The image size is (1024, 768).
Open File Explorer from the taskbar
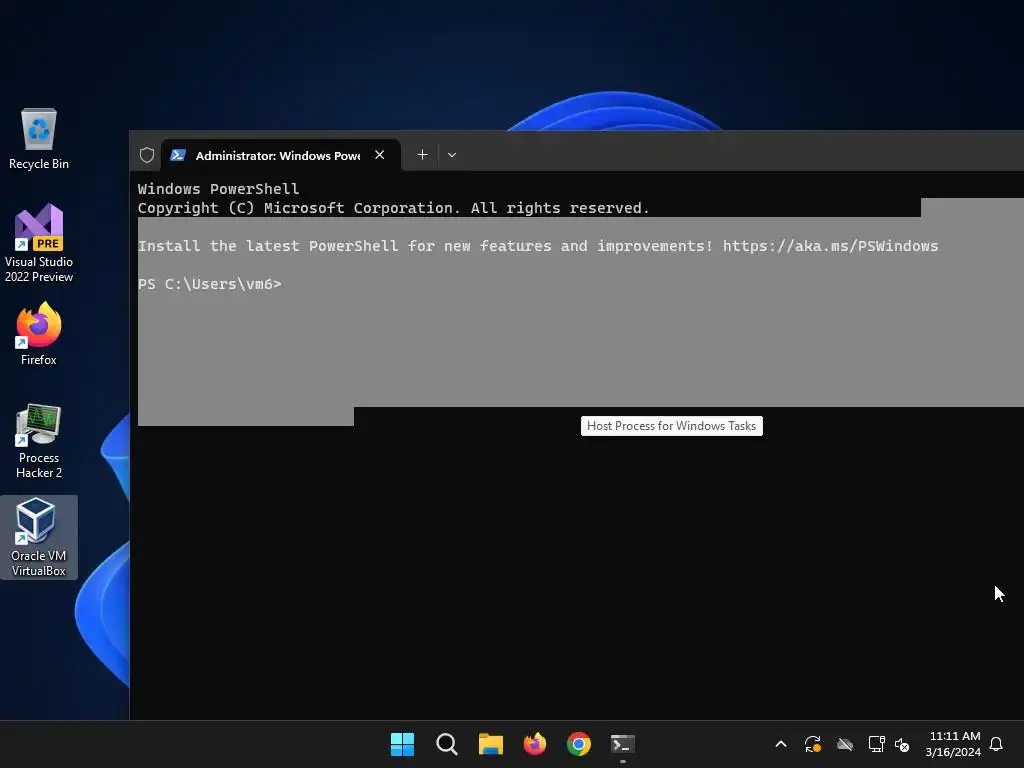point(490,744)
